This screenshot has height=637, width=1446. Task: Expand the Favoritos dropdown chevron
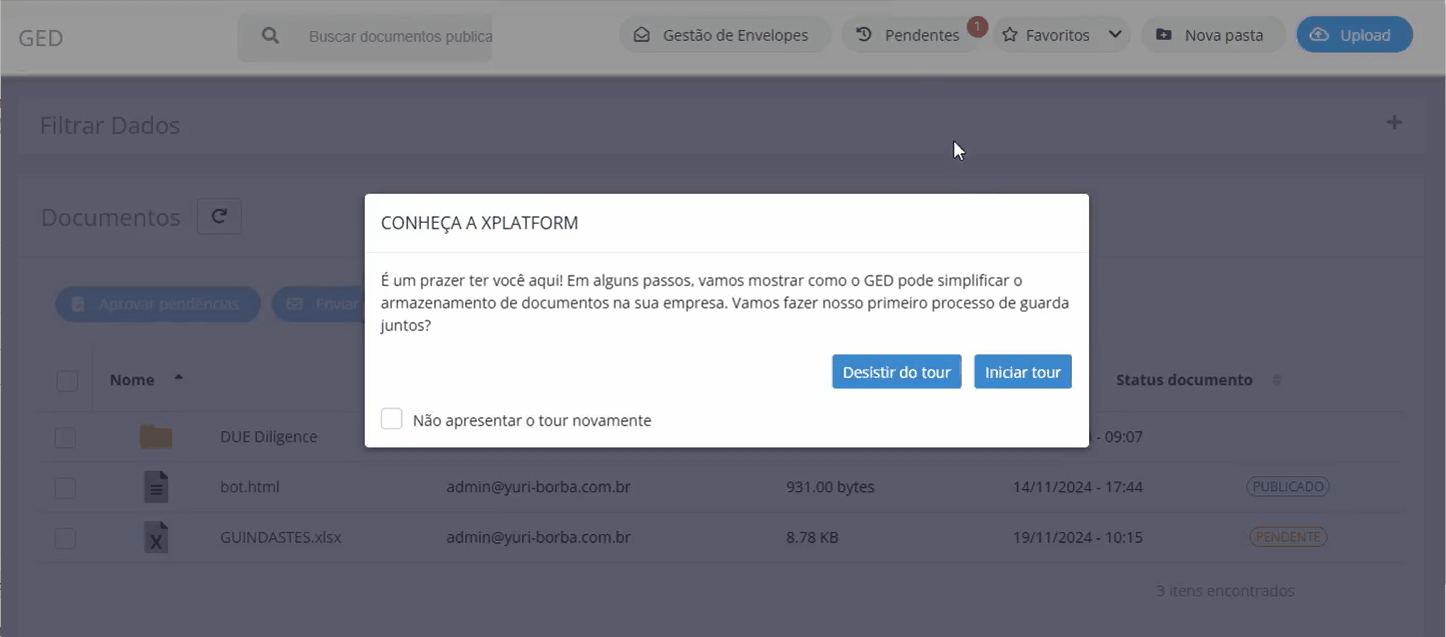(1115, 35)
